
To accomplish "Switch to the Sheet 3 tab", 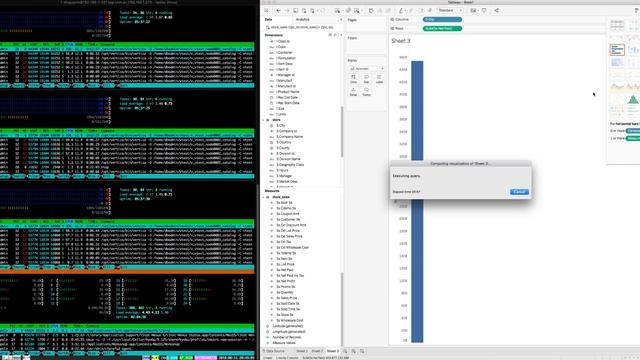I will pyautogui.click(x=333, y=351).
